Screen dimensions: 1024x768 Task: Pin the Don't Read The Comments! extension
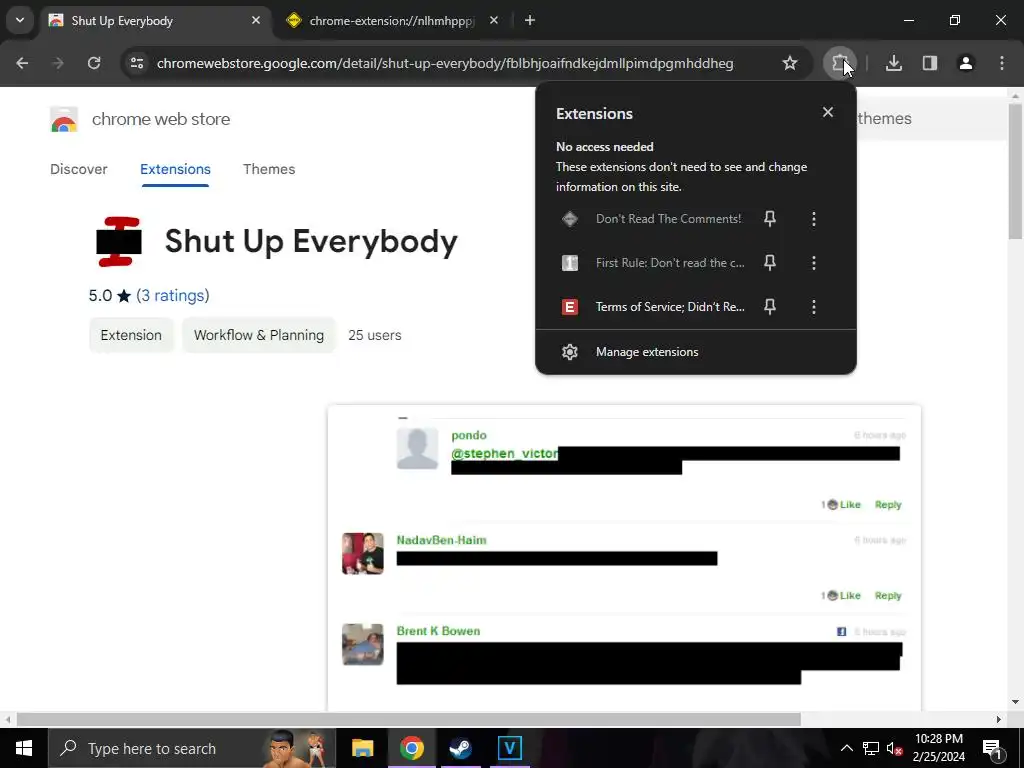pyautogui.click(x=770, y=219)
